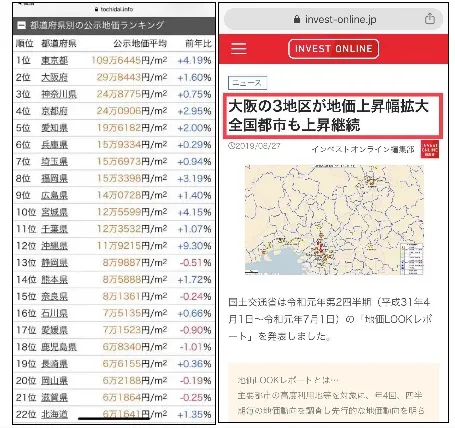Tap the invest-online.jp address bar
Screen dimensions: 455x428
[x=333, y=19]
